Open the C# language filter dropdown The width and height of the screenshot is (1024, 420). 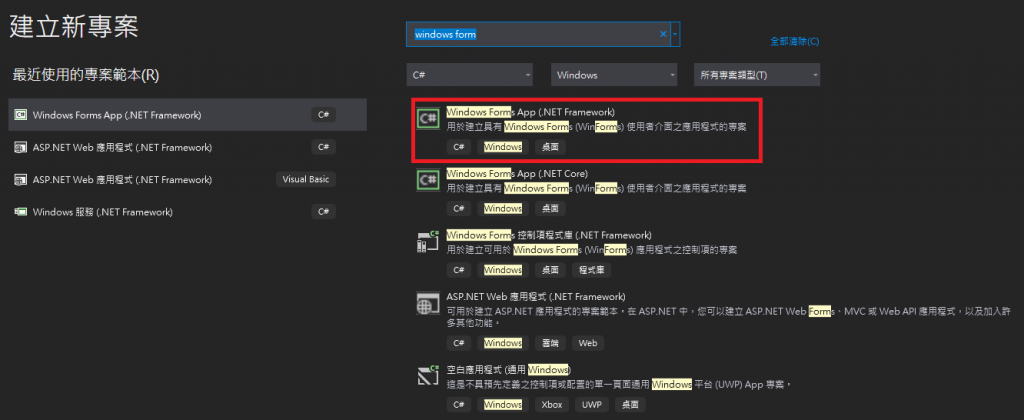coord(470,75)
